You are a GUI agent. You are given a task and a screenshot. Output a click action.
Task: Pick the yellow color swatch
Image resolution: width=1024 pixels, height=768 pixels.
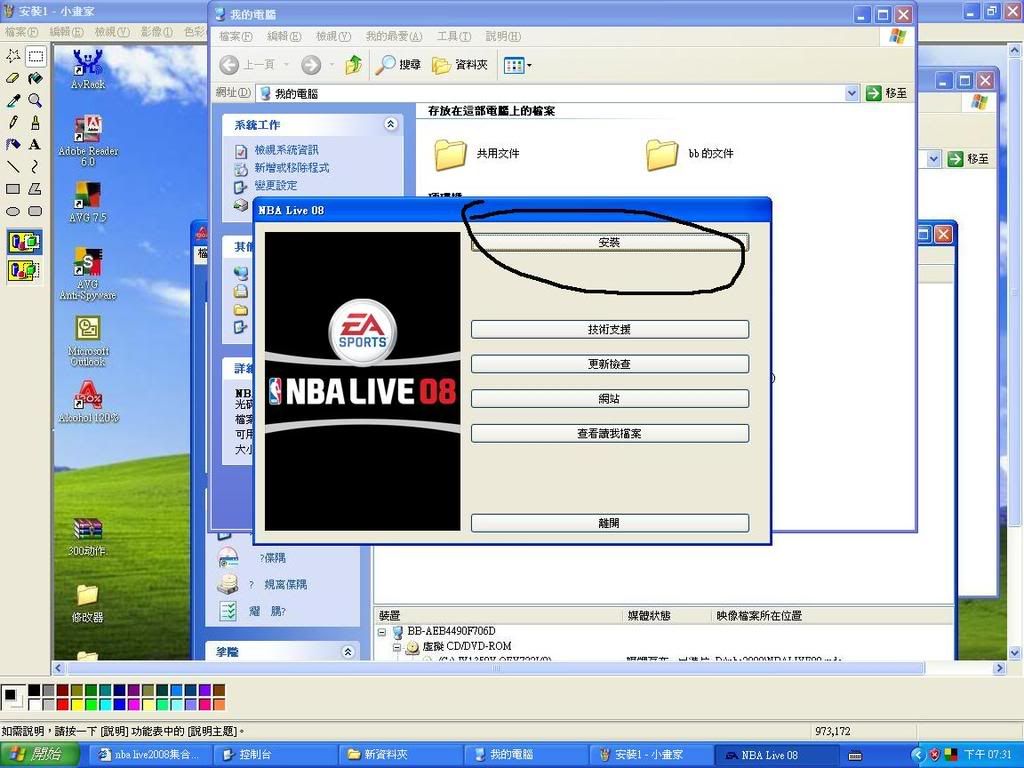tap(77, 704)
